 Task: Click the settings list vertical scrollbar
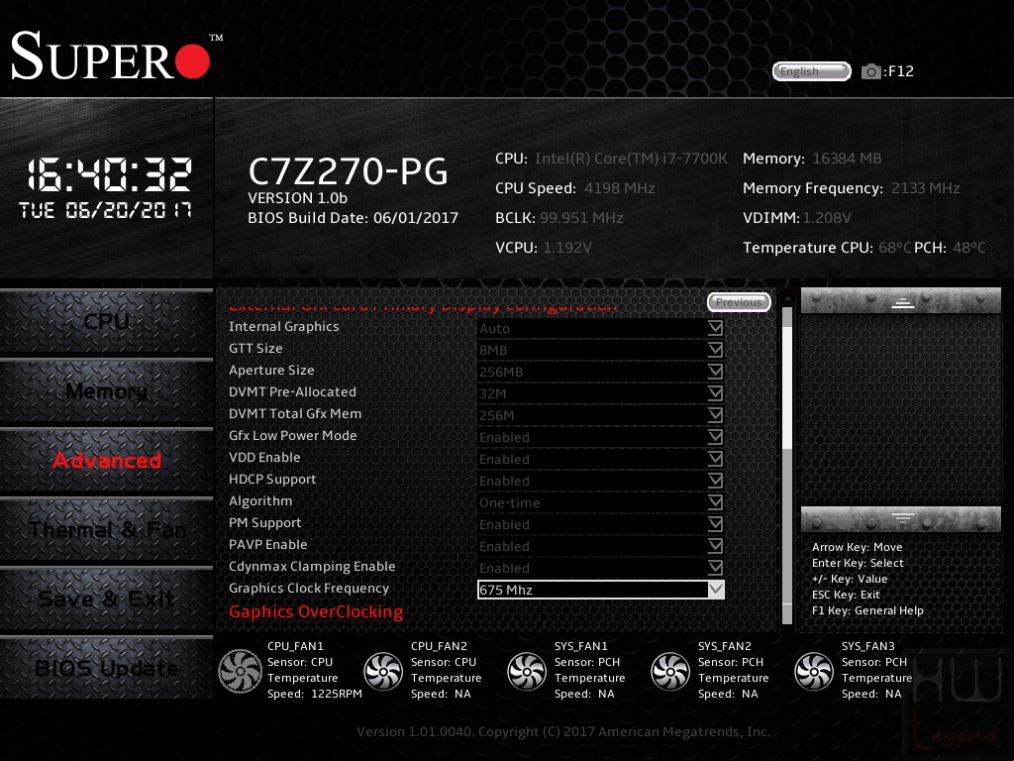click(x=787, y=466)
